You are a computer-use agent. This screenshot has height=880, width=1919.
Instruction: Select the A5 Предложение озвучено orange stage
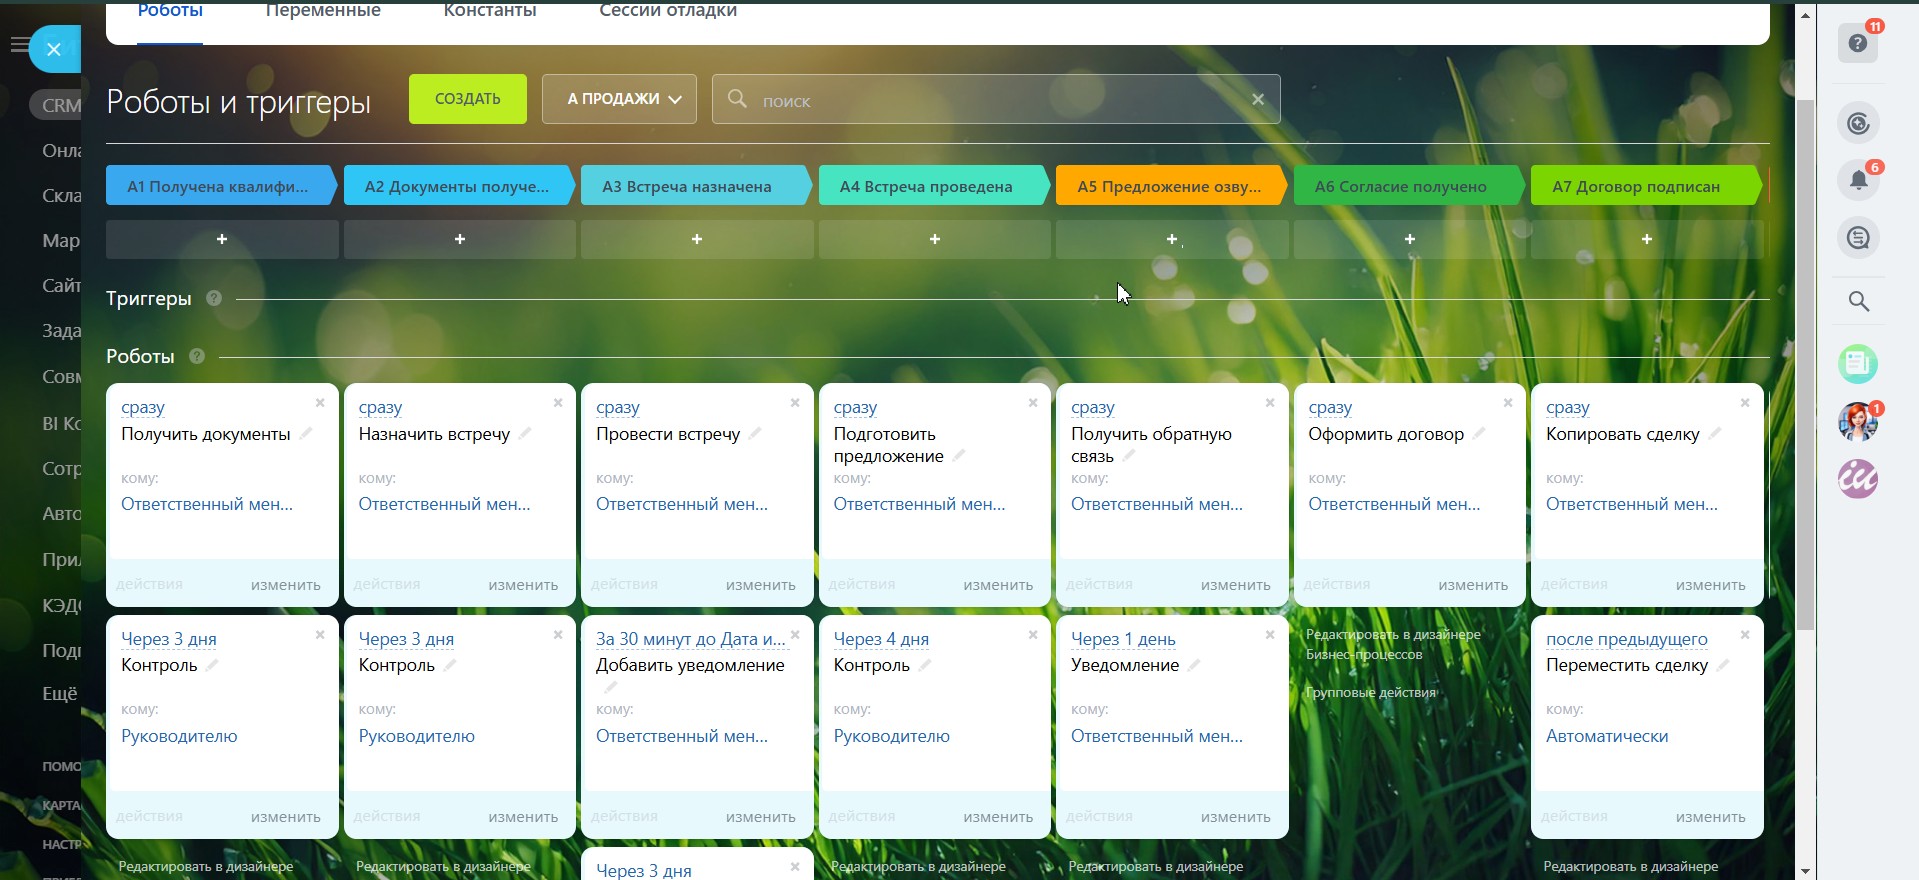pos(1168,186)
